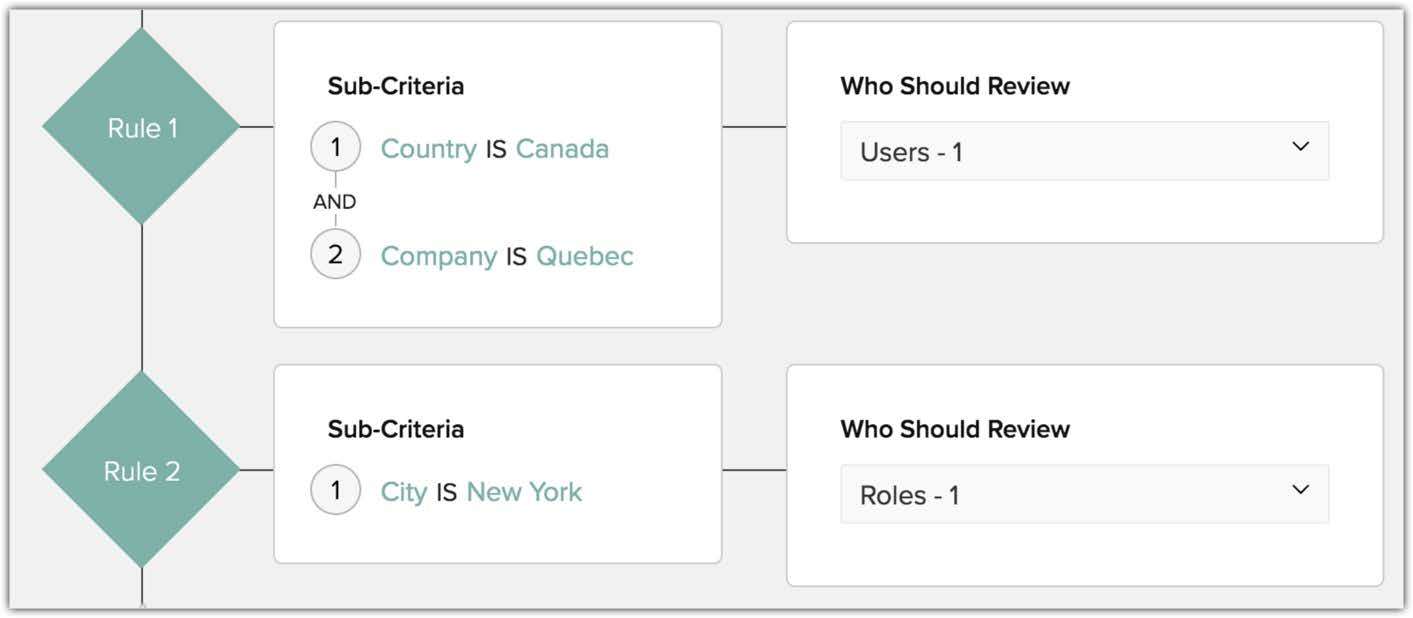1413x618 pixels.
Task: Click the Rule 2 diamond node
Action: [x=141, y=471]
